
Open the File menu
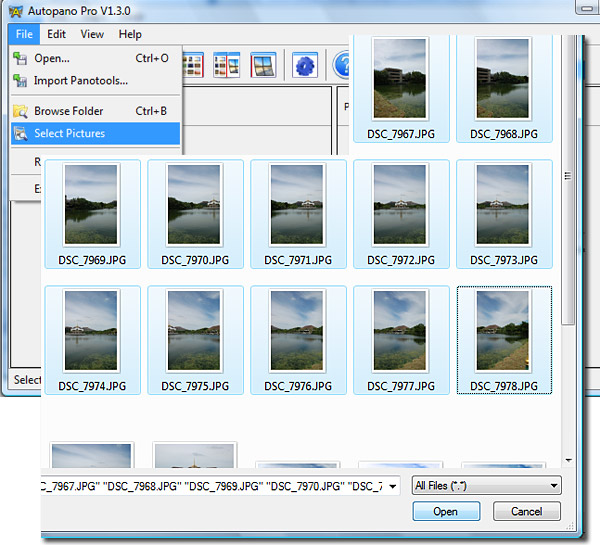tap(24, 34)
